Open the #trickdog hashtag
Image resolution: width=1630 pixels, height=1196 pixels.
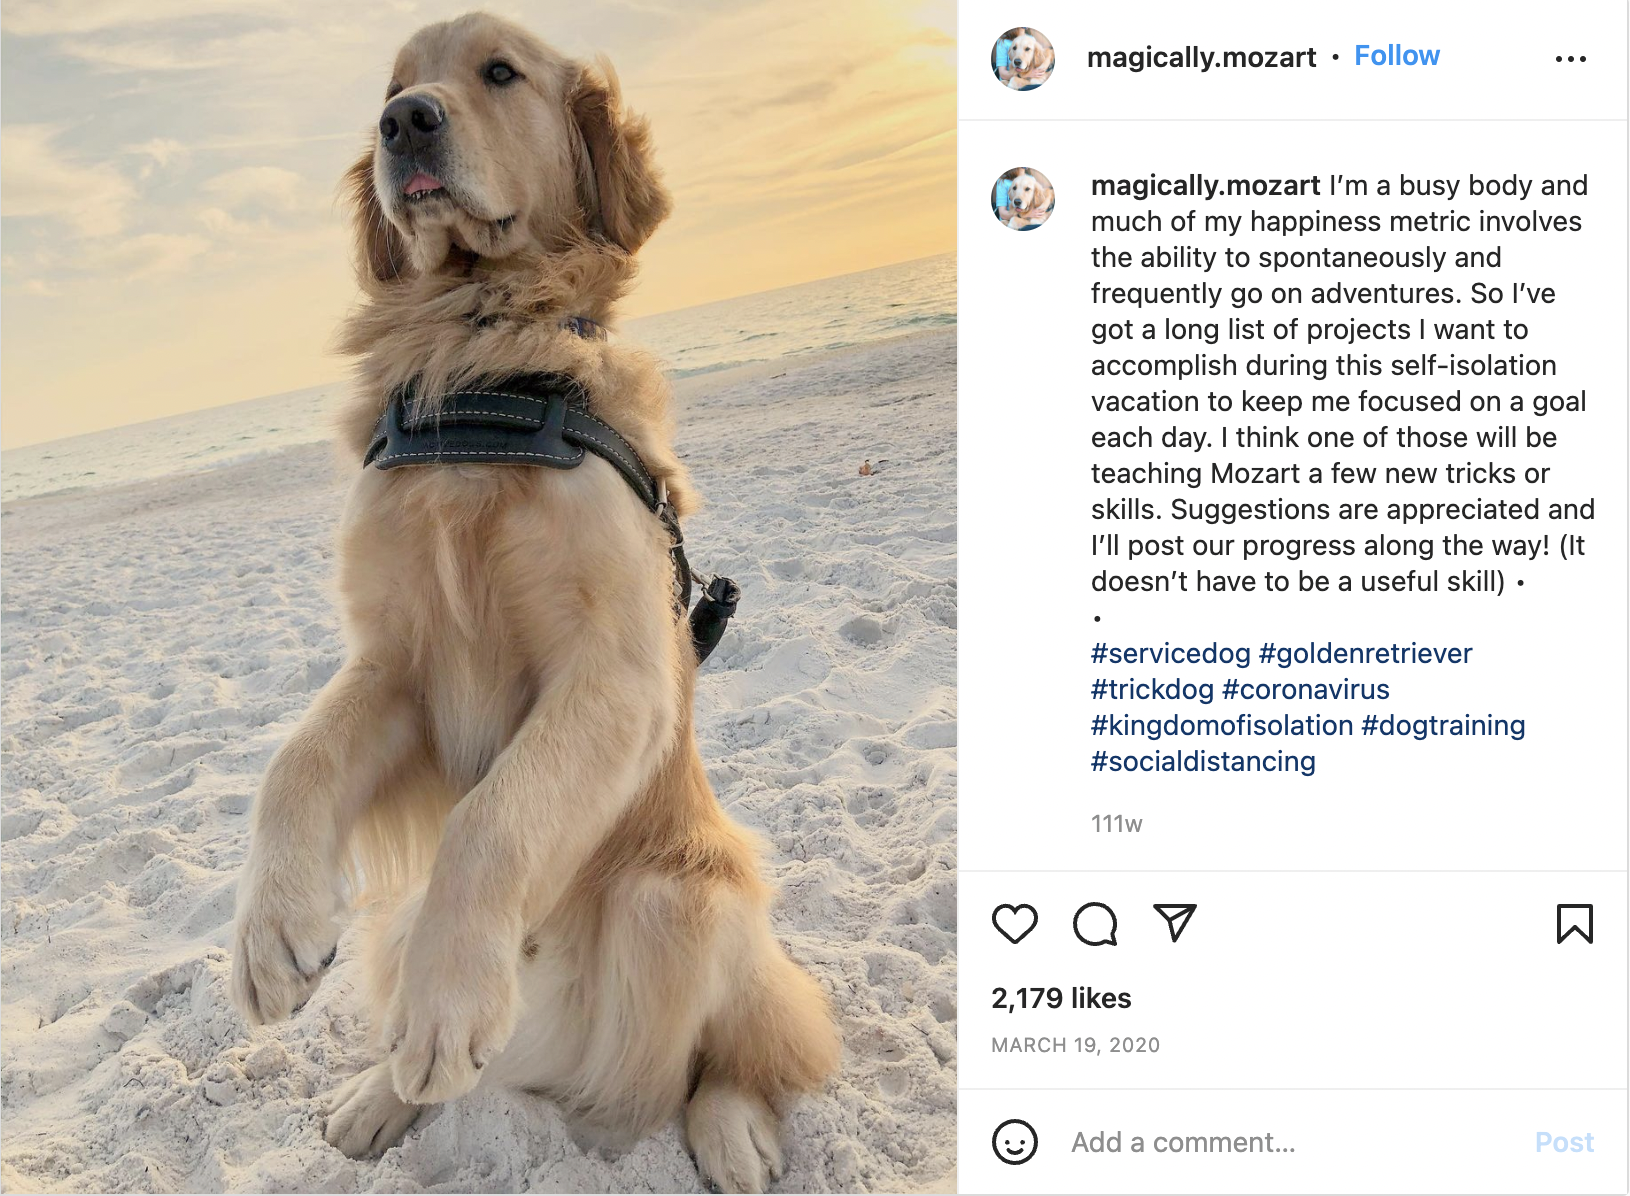[x=1152, y=690]
